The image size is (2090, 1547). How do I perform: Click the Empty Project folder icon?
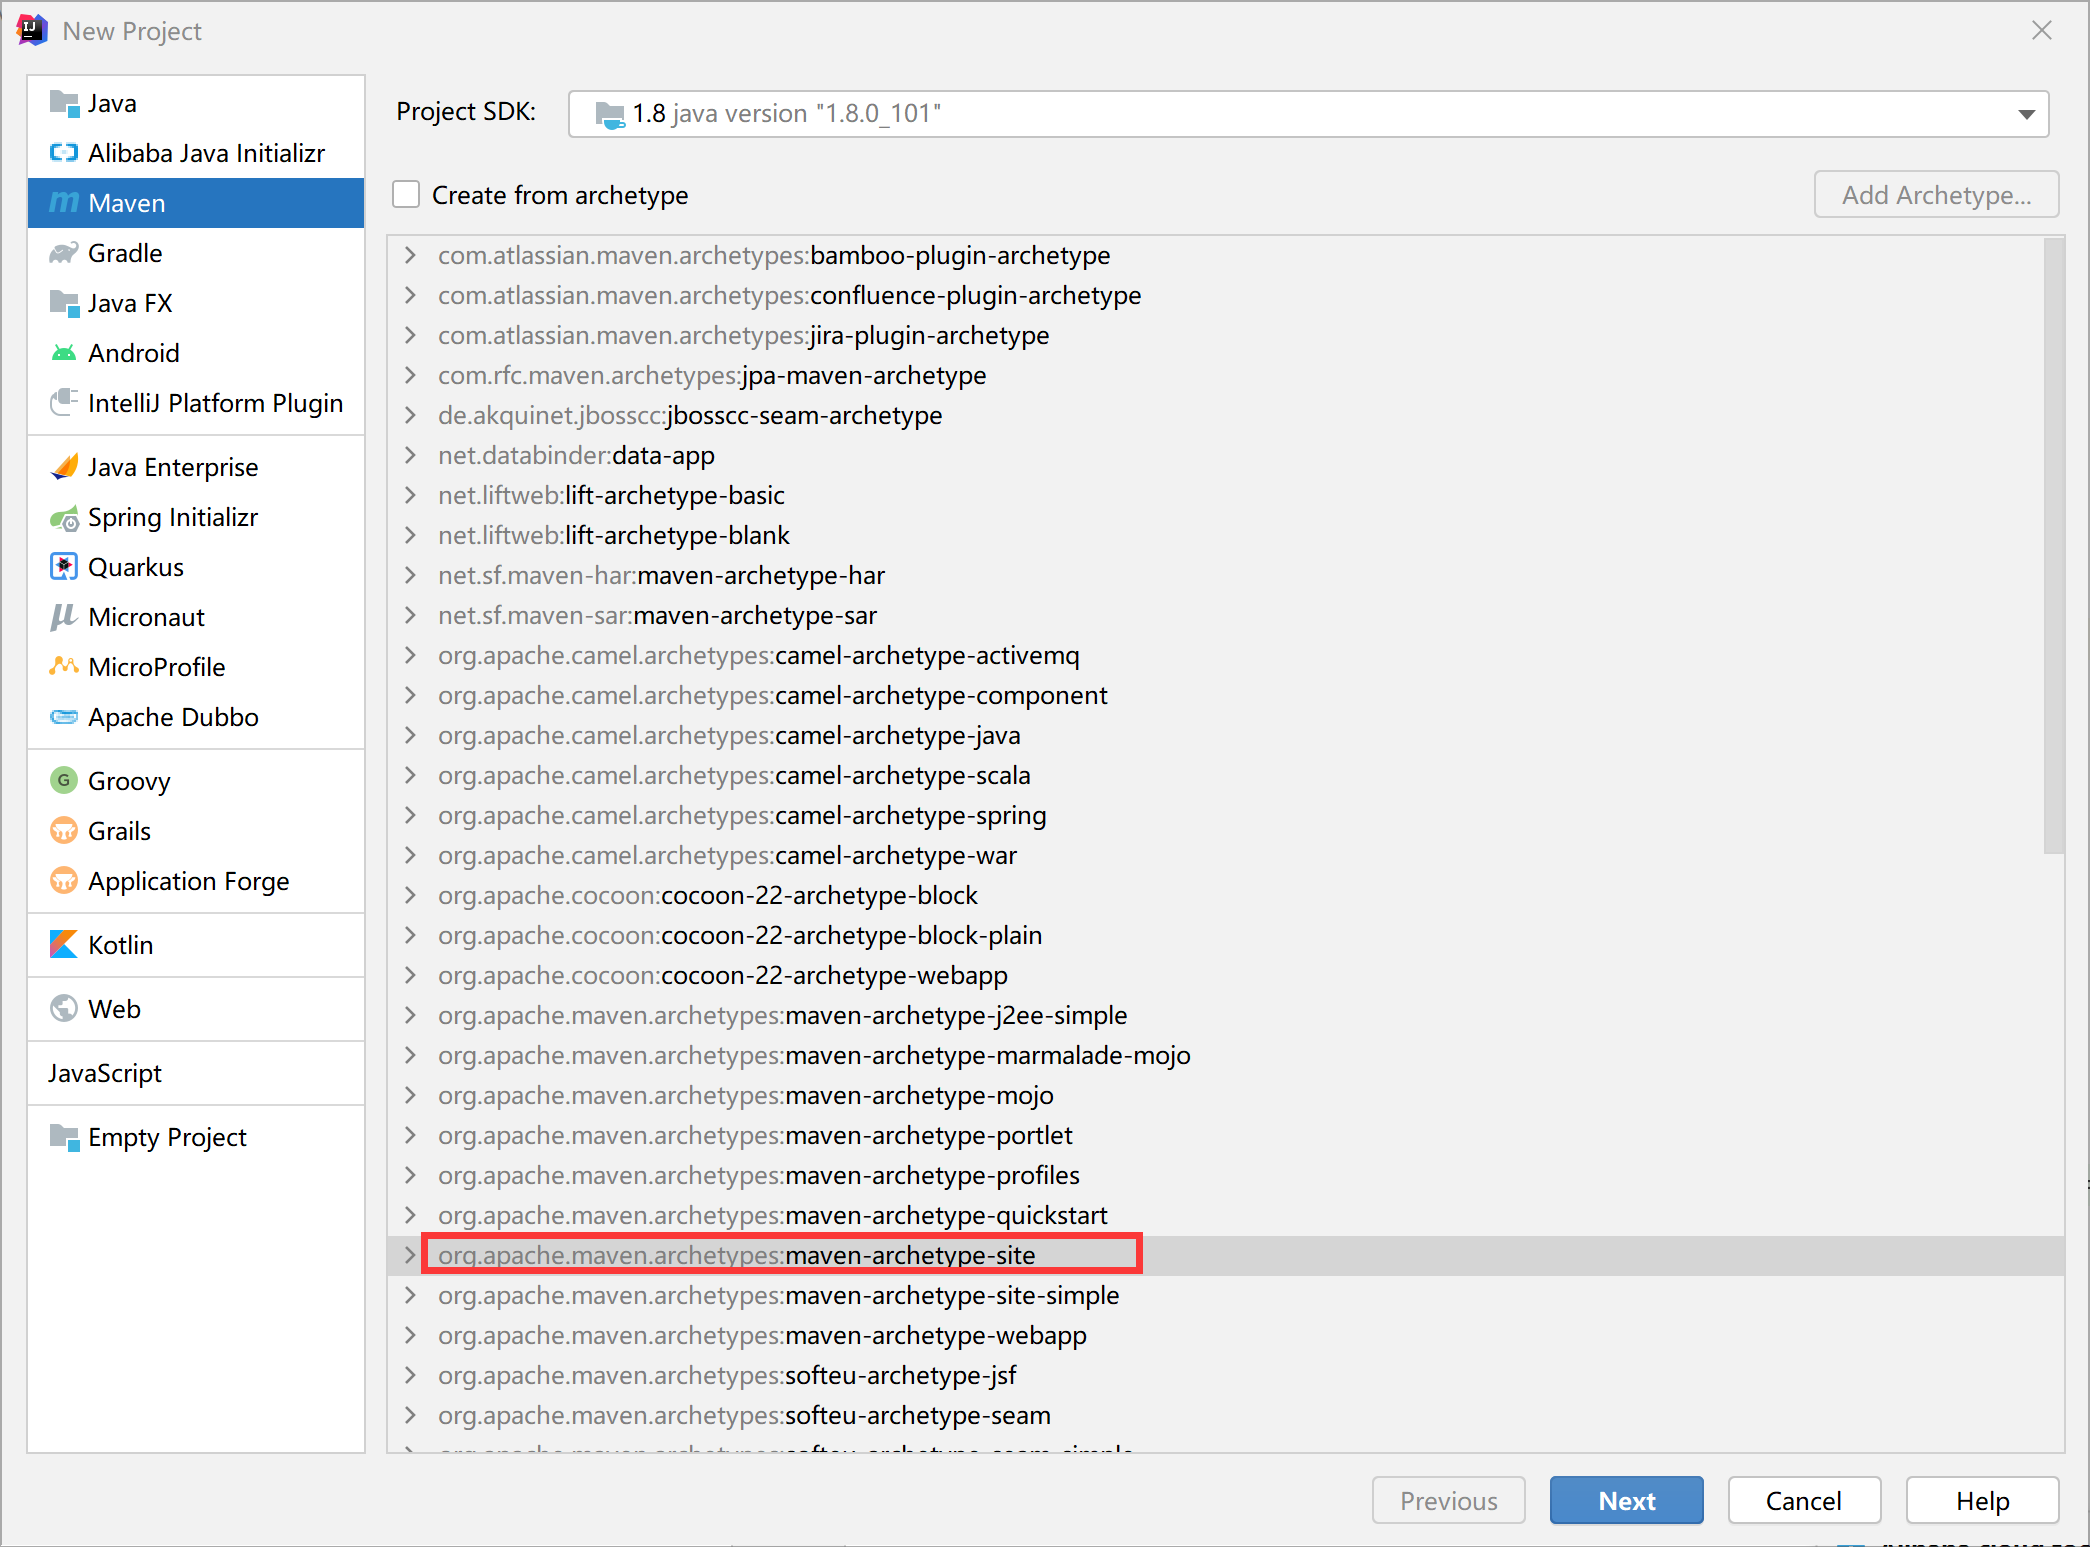(64, 1137)
